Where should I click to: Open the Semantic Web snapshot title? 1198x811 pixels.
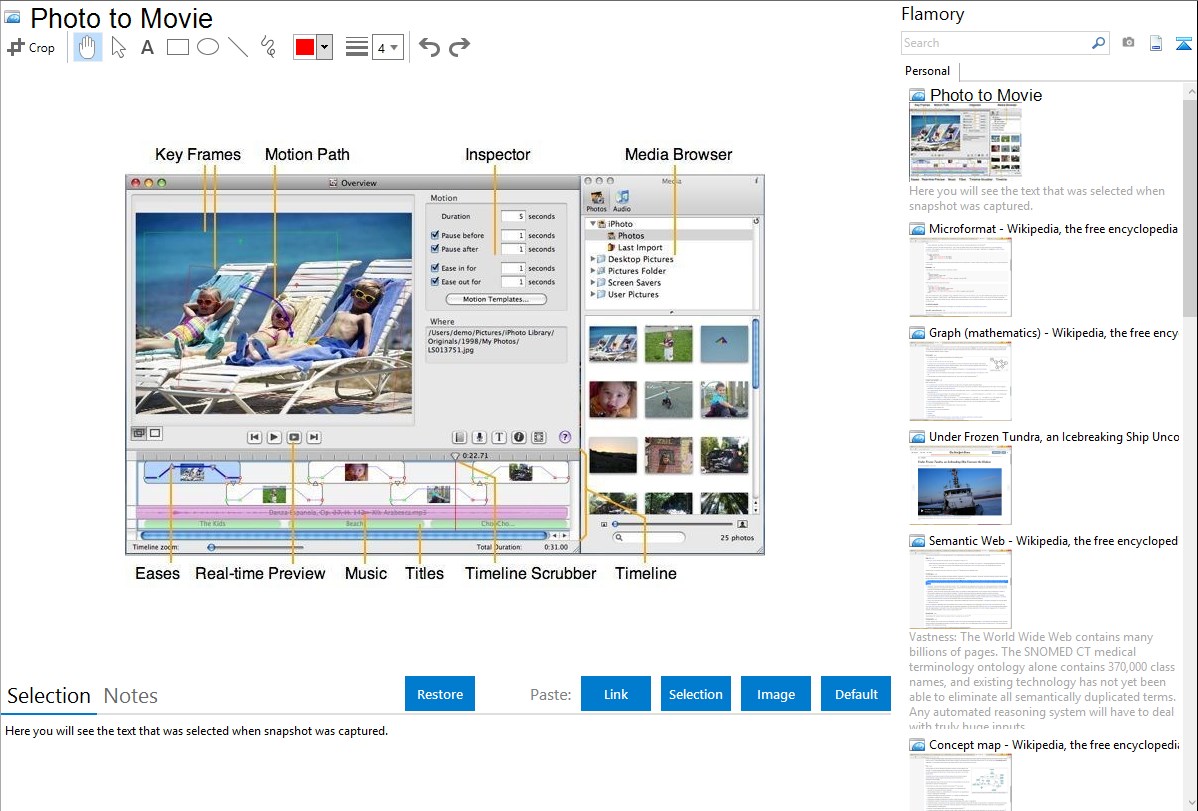[x=1053, y=540]
